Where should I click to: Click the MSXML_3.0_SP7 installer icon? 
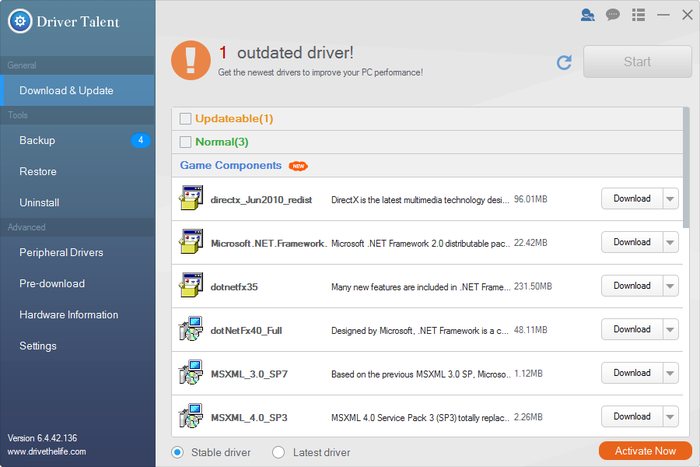click(191, 373)
